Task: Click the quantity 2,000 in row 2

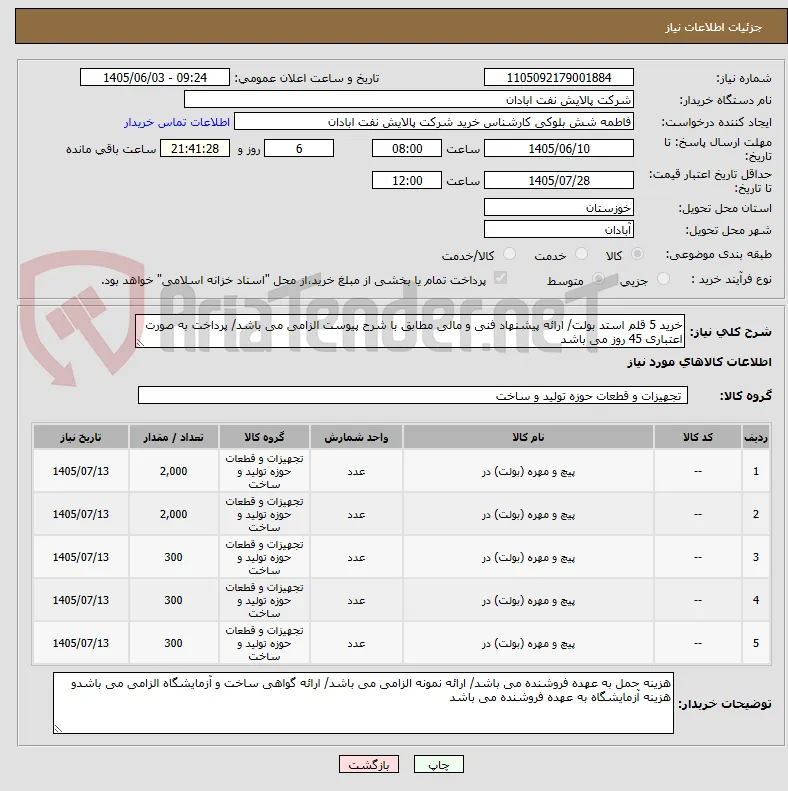Action: tap(174, 514)
